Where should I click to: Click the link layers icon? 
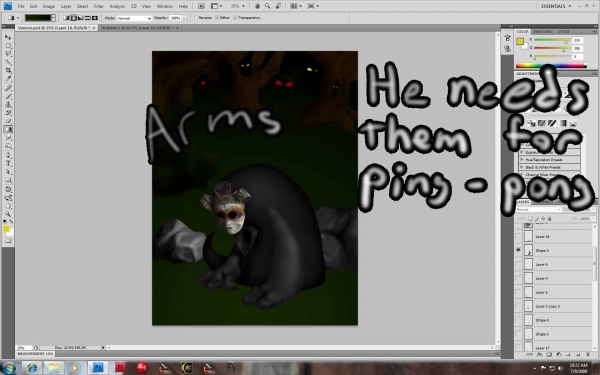tap(530, 355)
